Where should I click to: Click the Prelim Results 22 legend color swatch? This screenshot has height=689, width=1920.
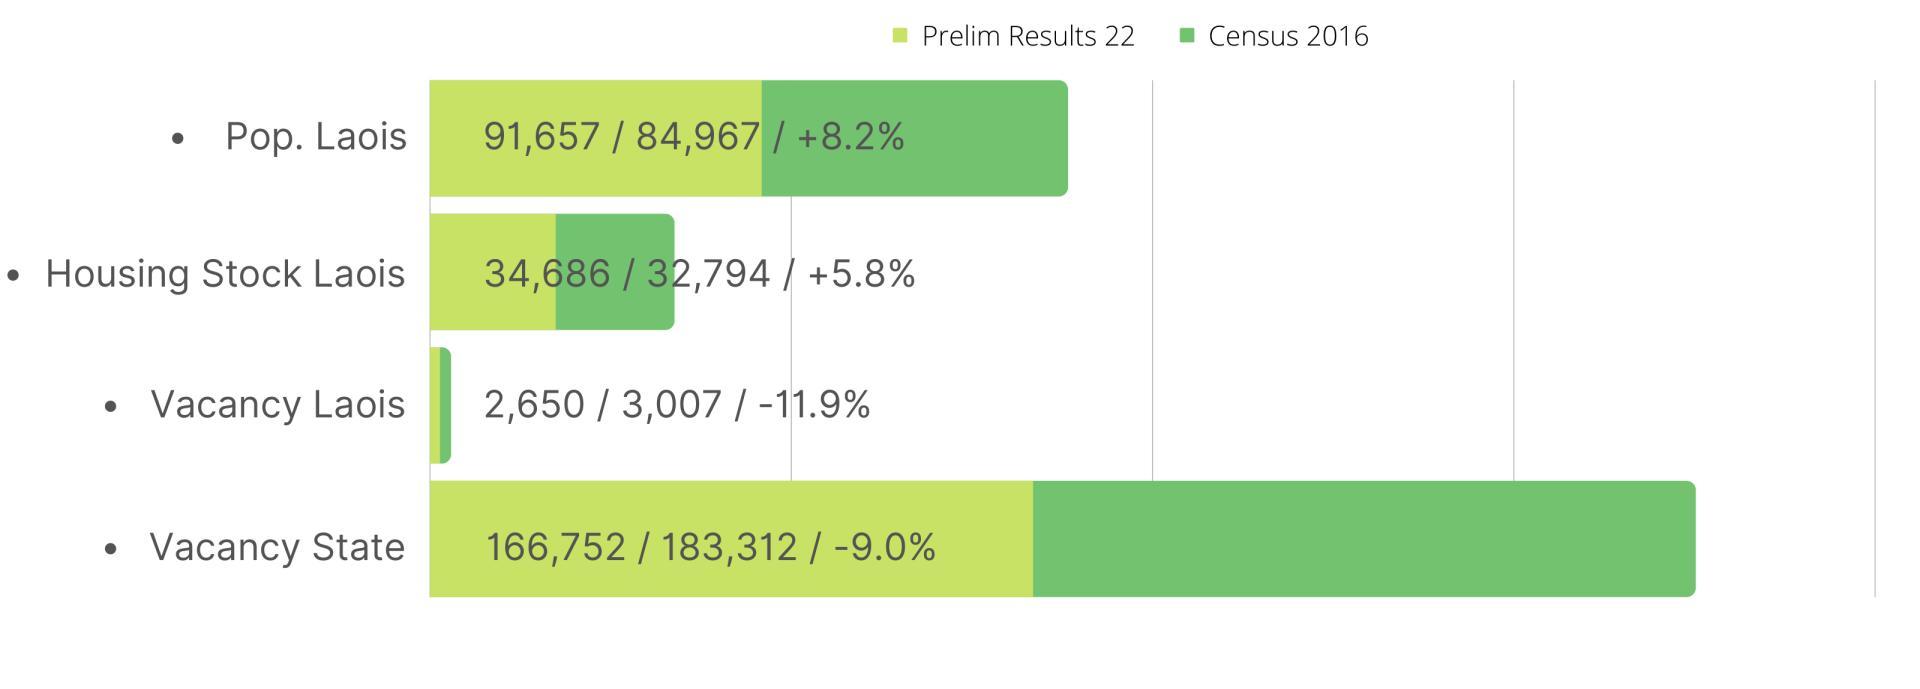pos(900,36)
